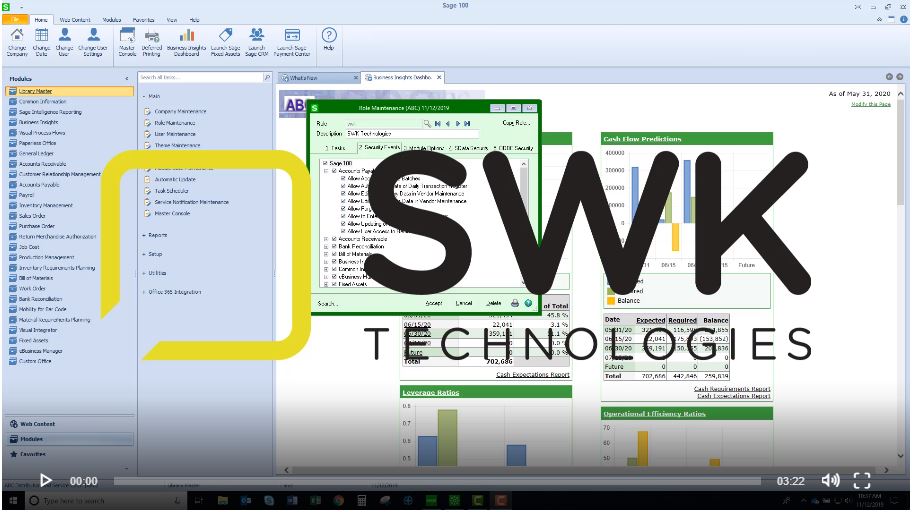Viewport: 912px width, 512px height.
Task: Open Service Notification Maintenance task
Action: coord(192,202)
